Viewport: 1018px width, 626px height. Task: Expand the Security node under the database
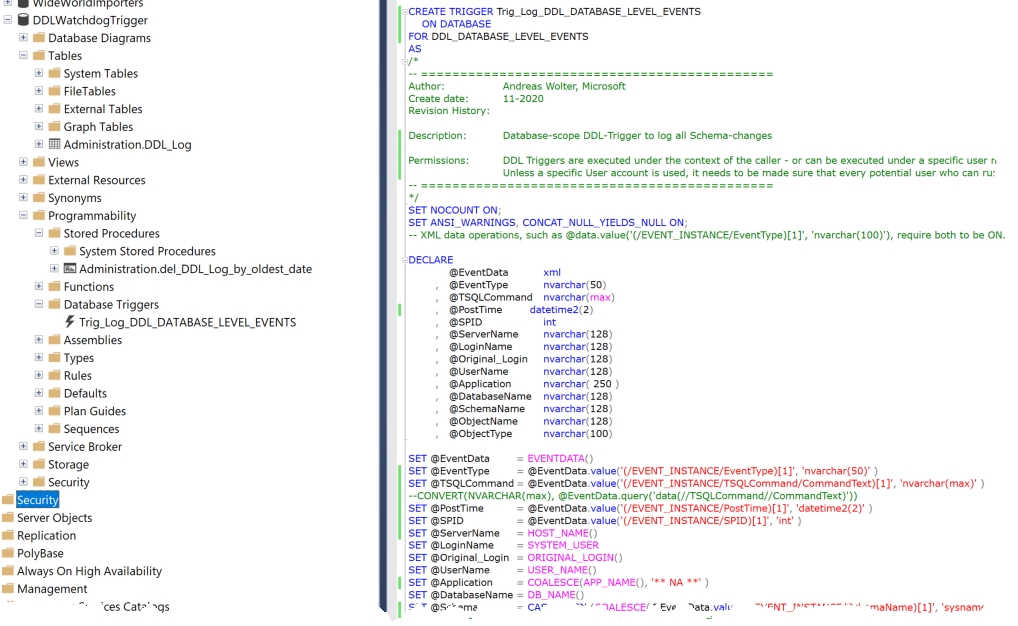pos(23,481)
